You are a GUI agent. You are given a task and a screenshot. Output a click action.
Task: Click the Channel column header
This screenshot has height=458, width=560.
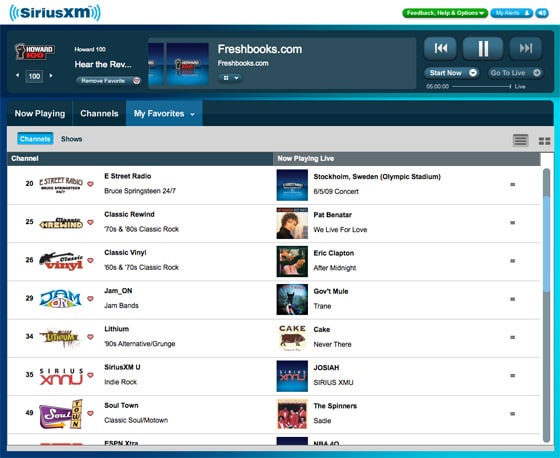click(x=140, y=159)
